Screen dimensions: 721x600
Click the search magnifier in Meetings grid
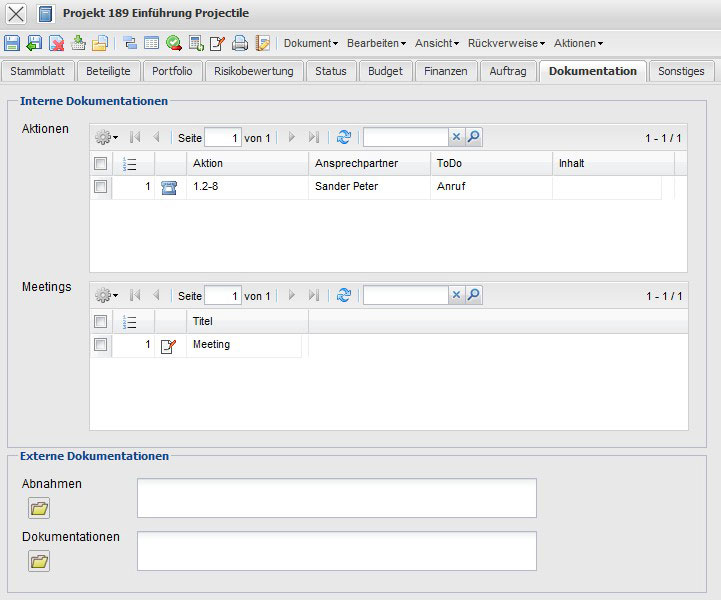click(474, 295)
